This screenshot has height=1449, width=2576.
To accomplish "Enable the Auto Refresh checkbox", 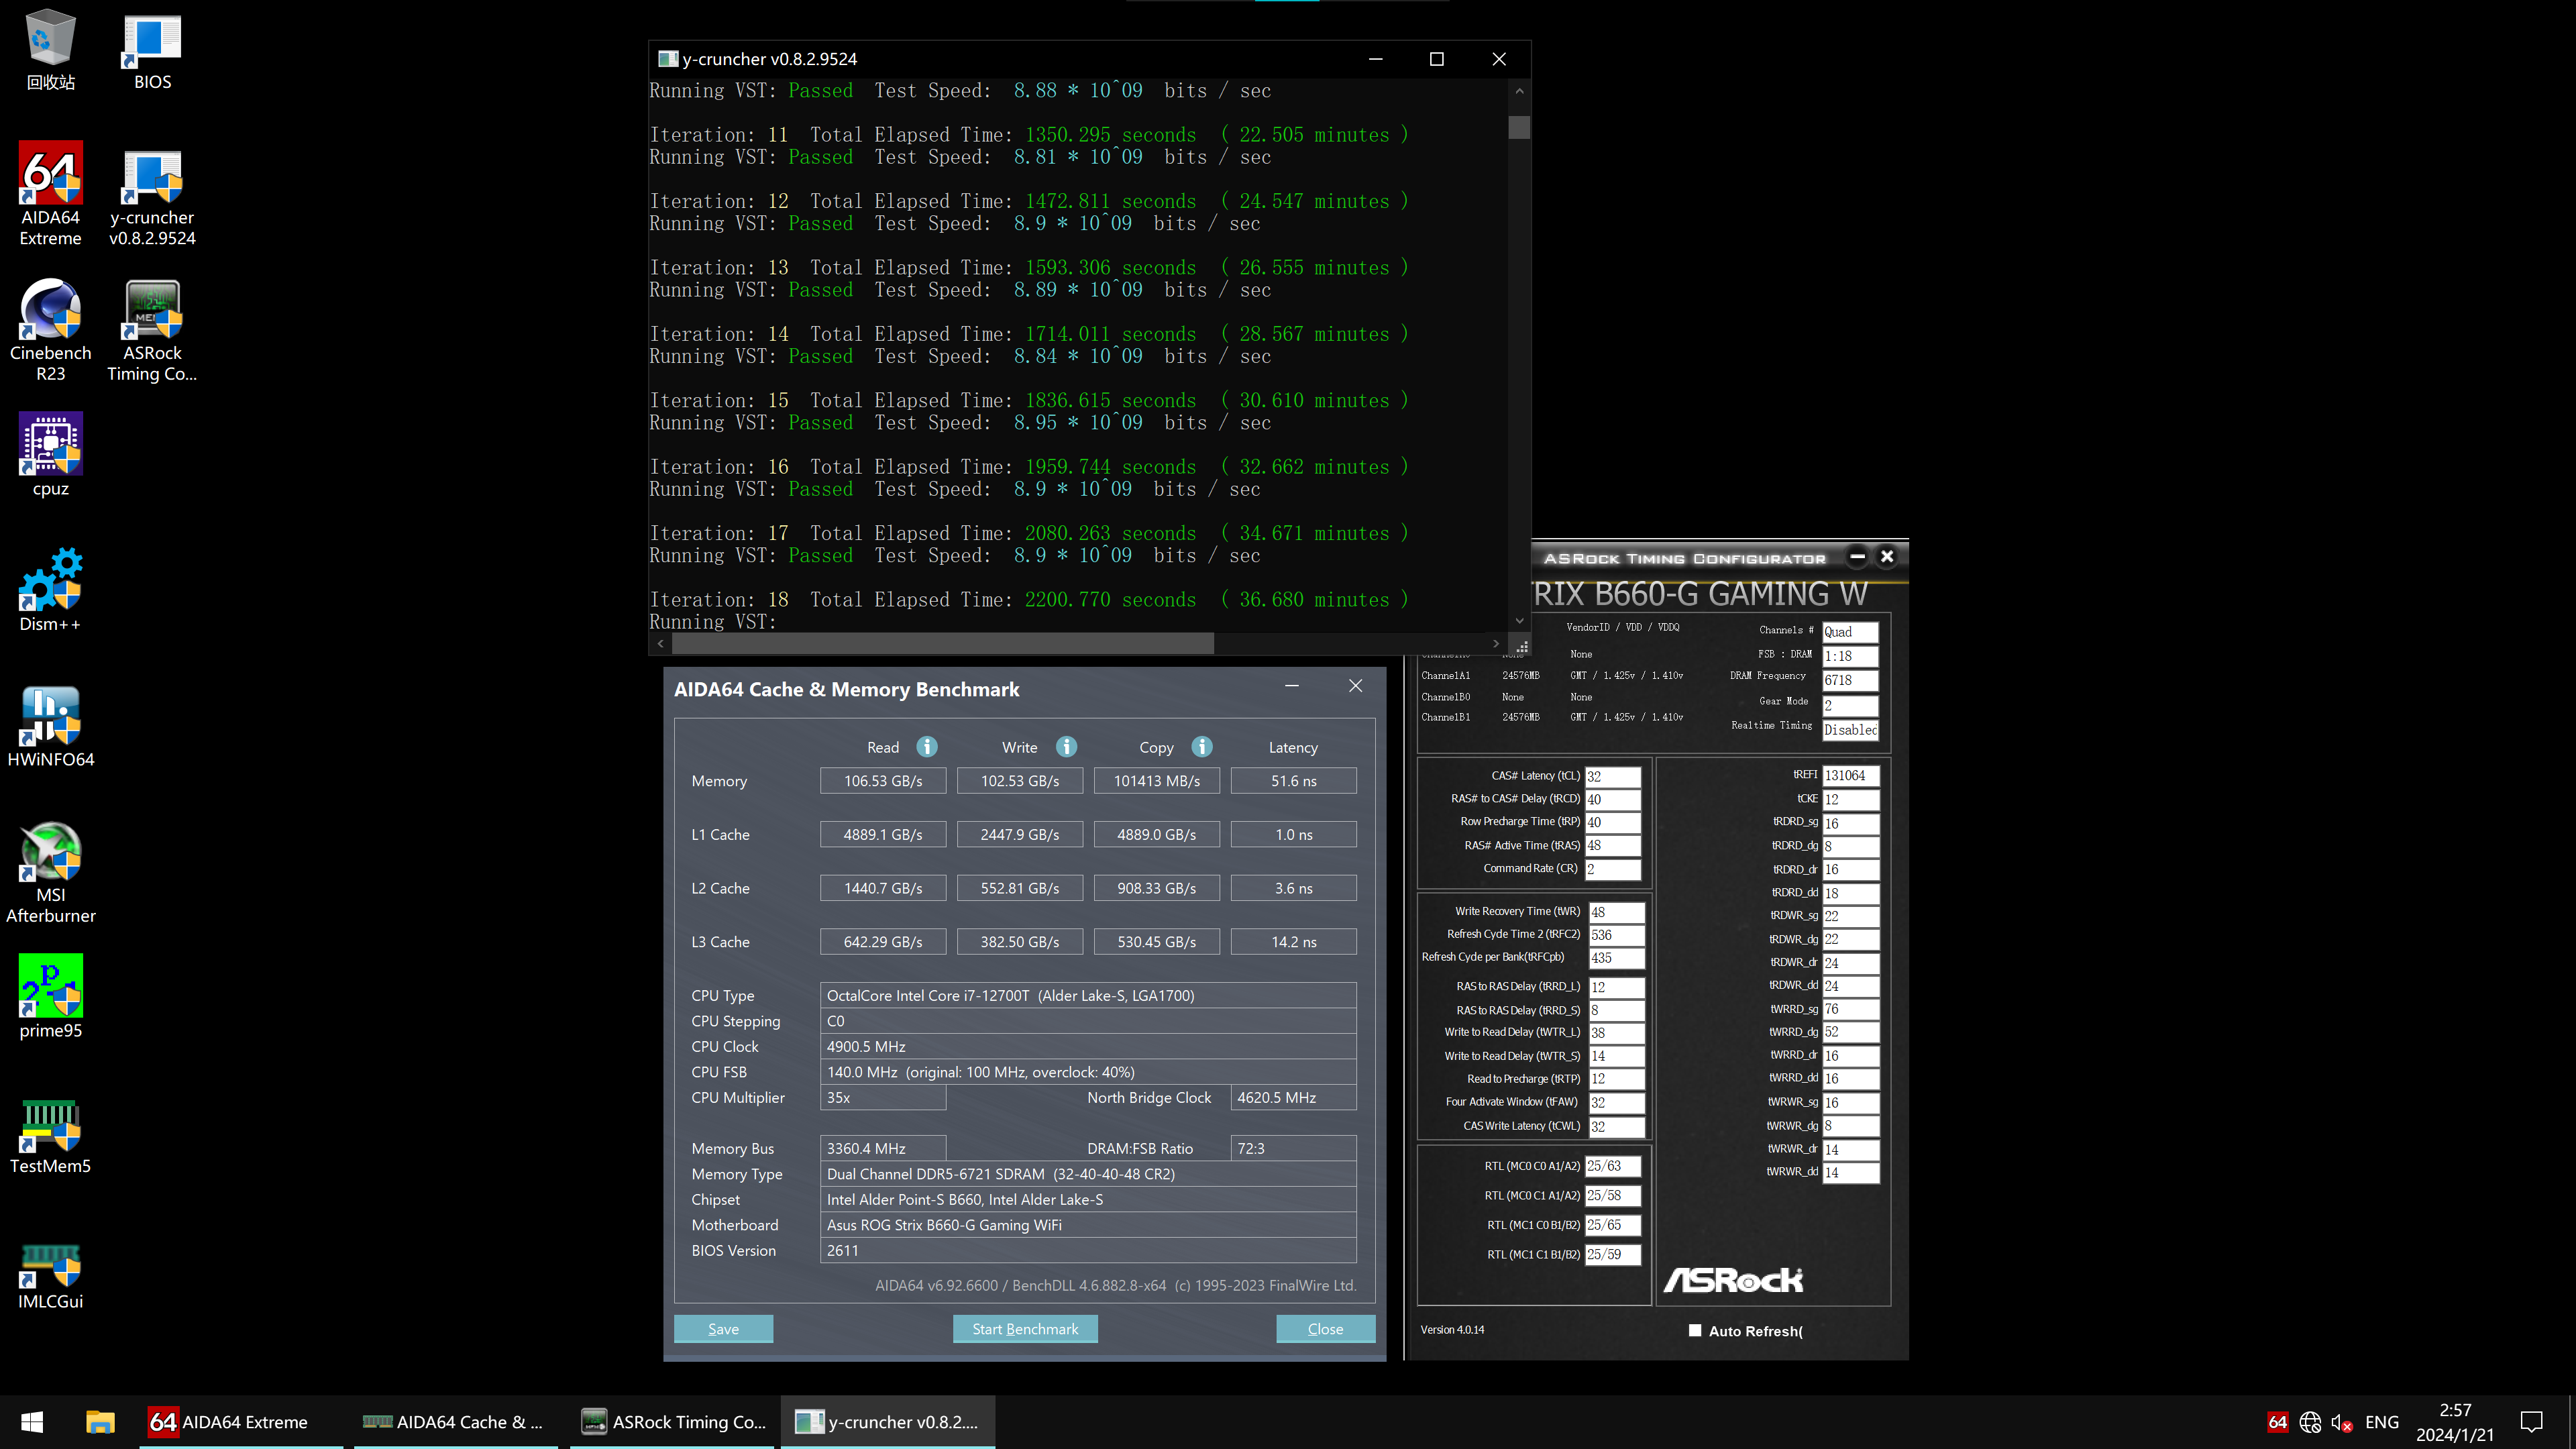I will (1695, 1330).
